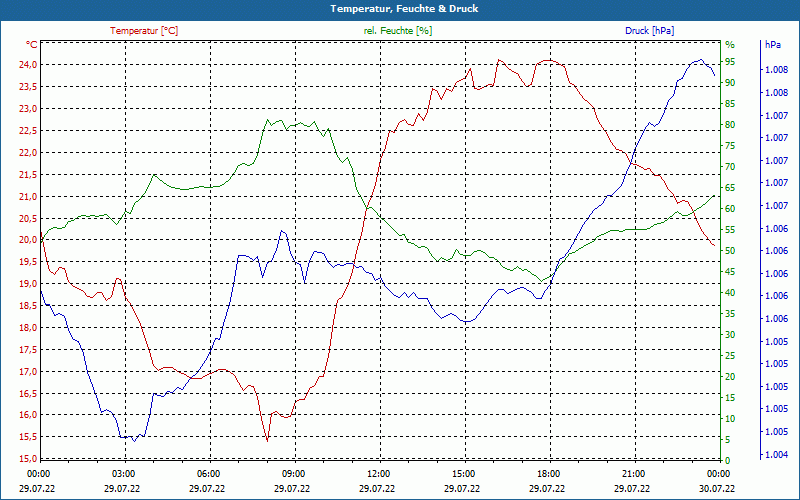Click the green 90 humidity axis value
Viewport: 800px width, 500px height.
point(730,83)
